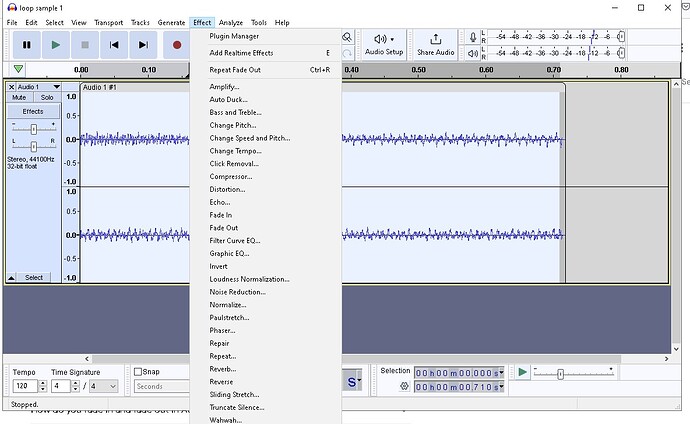Image resolution: width=690 pixels, height=424 pixels.
Task: Open the Help menu
Action: coord(282,22)
